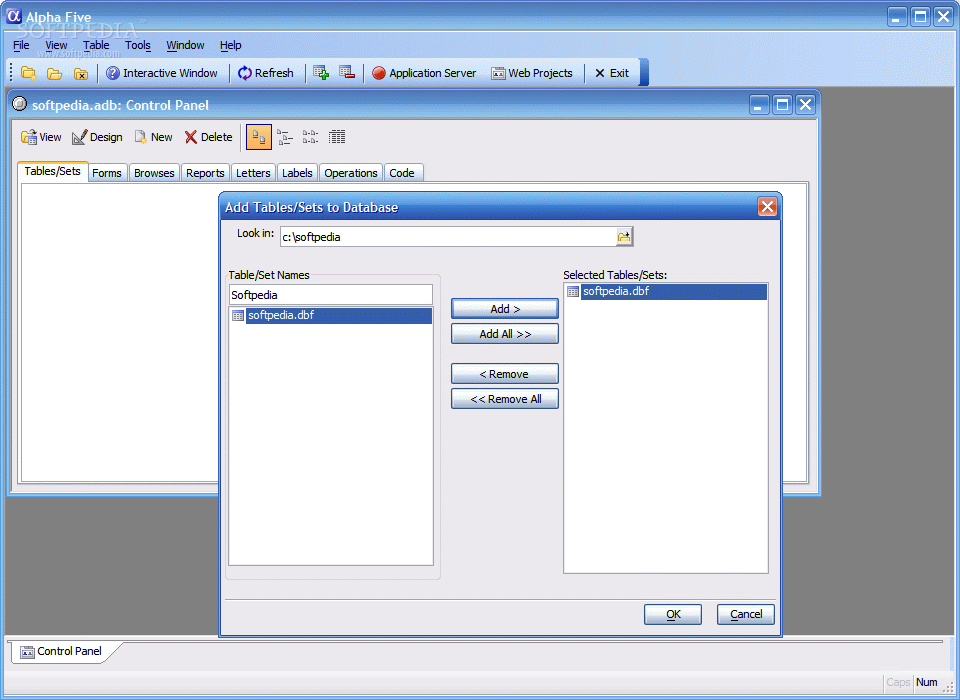Screen dimensions: 960x700
Task: Click the << Remove All button
Action: pyautogui.click(x=505, y=399)
